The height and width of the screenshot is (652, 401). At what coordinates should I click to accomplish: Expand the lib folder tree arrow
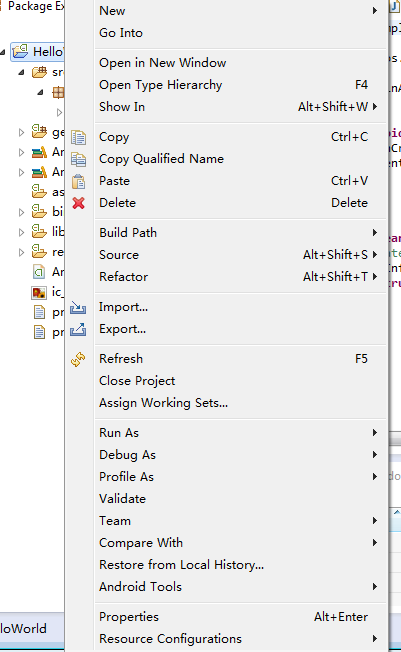click(21, 232)
